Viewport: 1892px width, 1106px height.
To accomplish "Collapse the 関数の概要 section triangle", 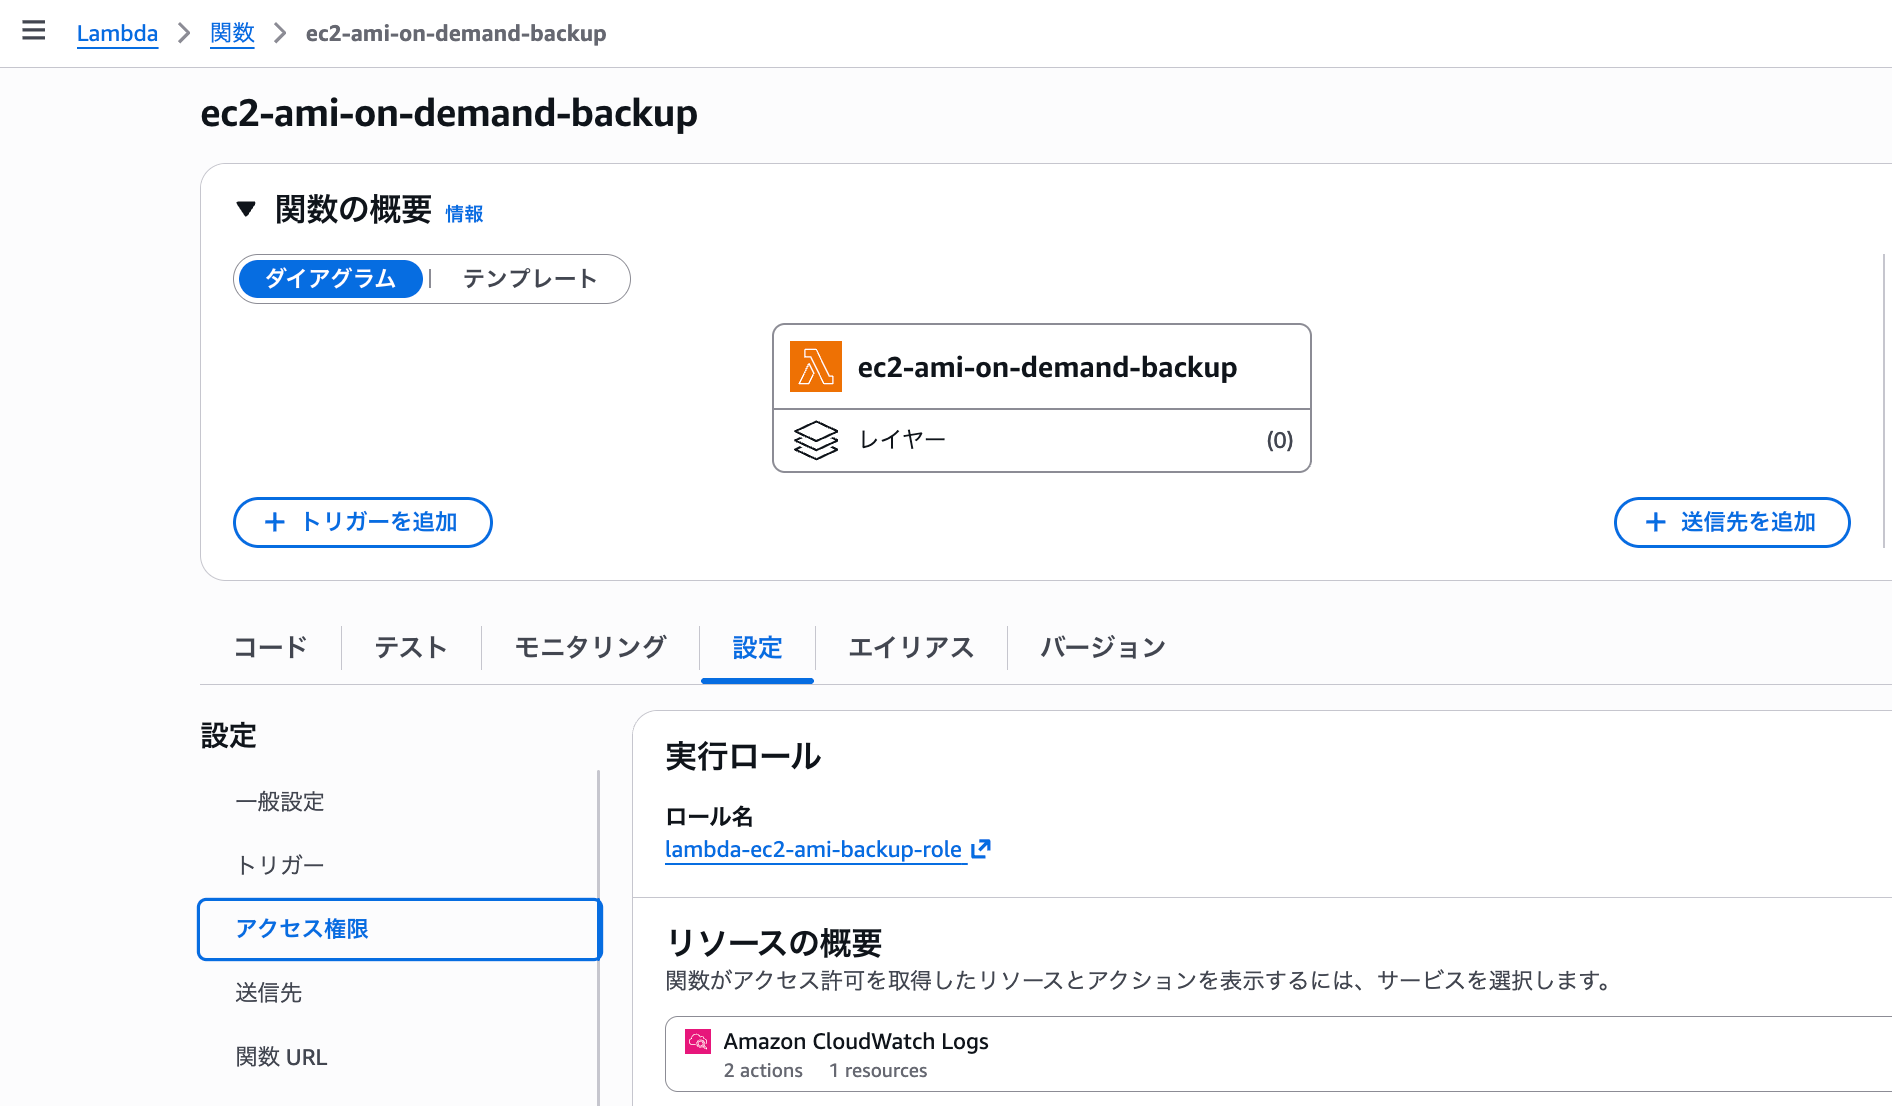I will 246,209.
